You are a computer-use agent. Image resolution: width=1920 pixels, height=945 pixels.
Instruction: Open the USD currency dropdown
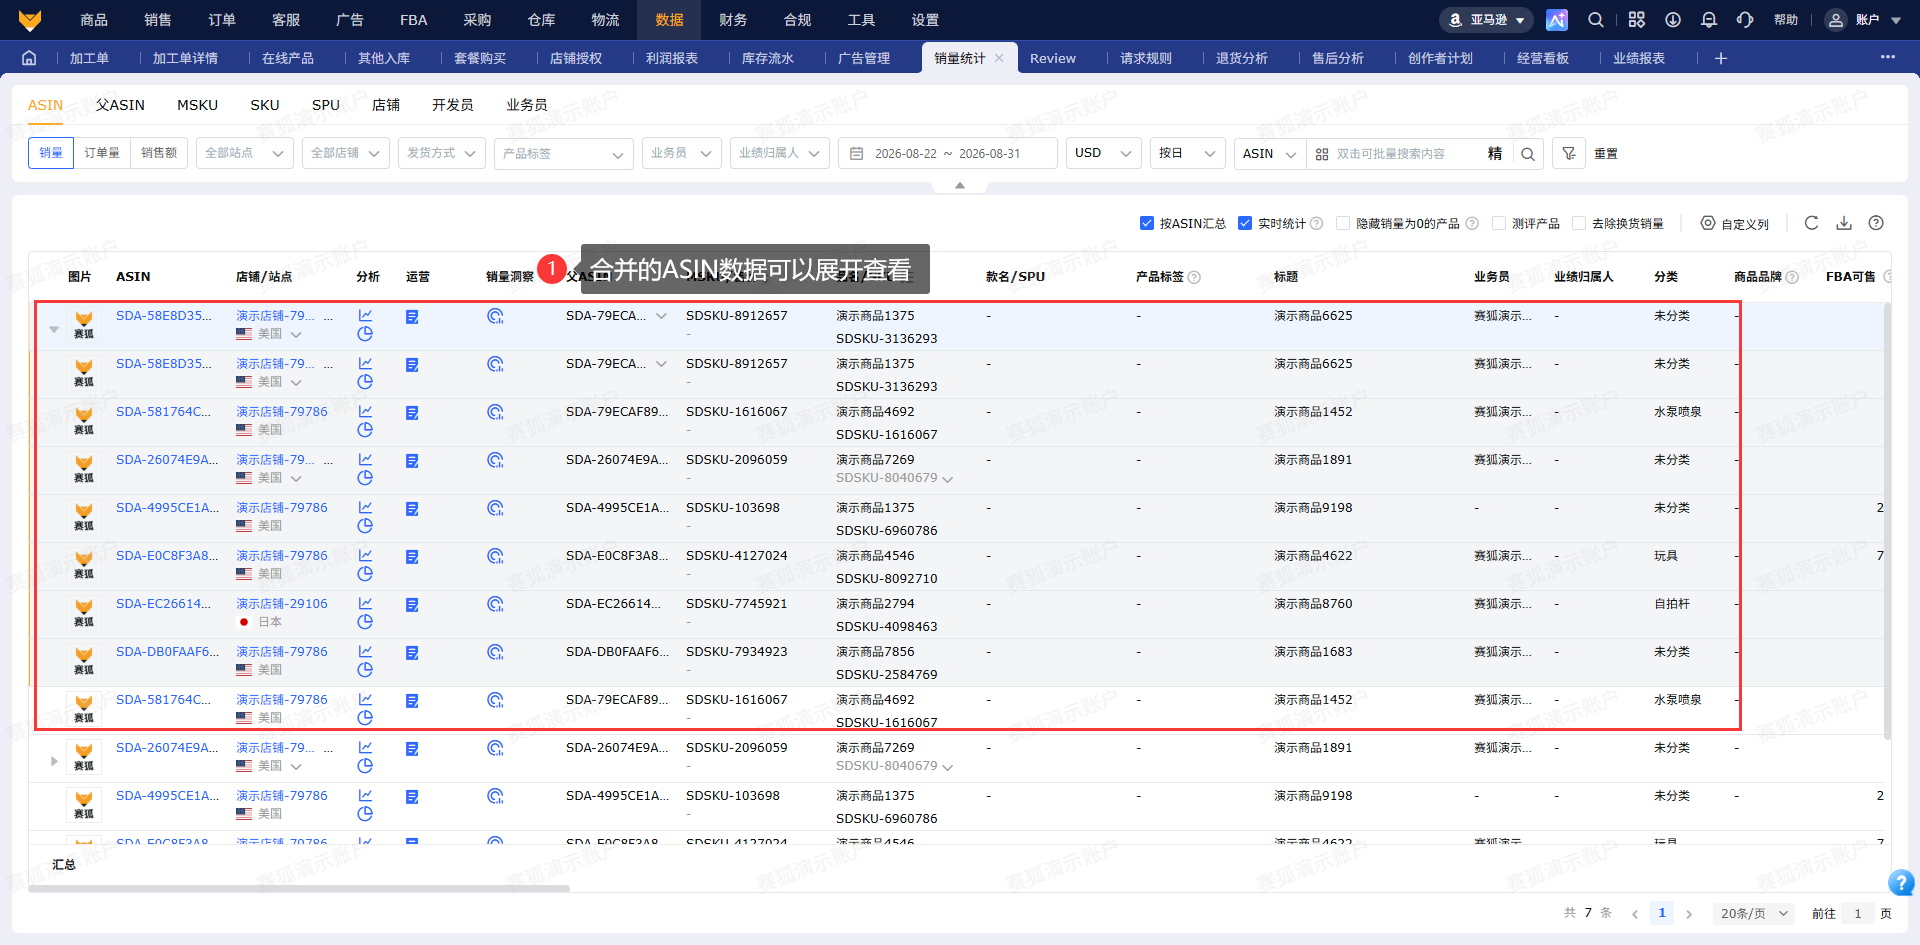(1104, 153)
